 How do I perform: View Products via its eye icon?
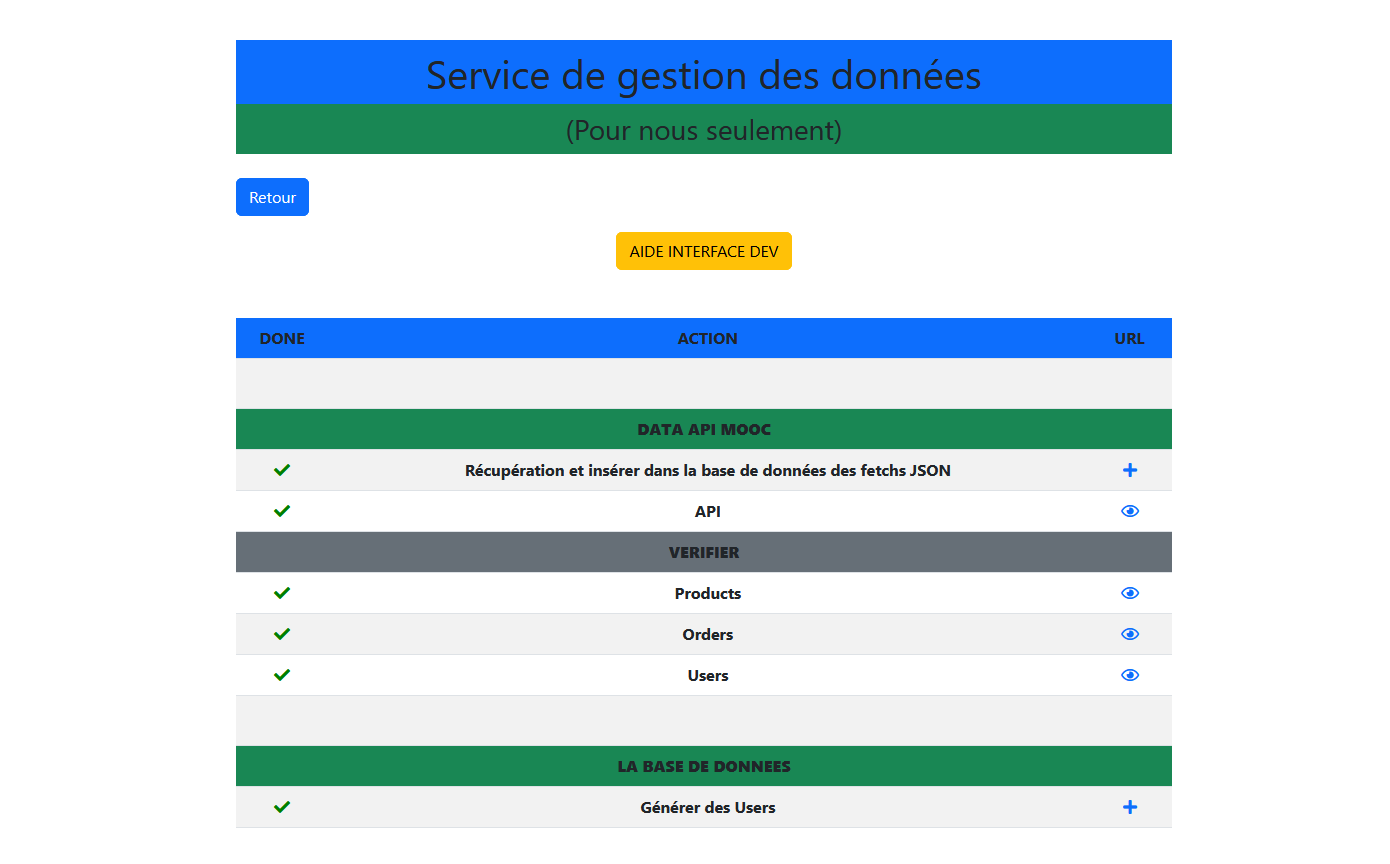point(1130,593)
